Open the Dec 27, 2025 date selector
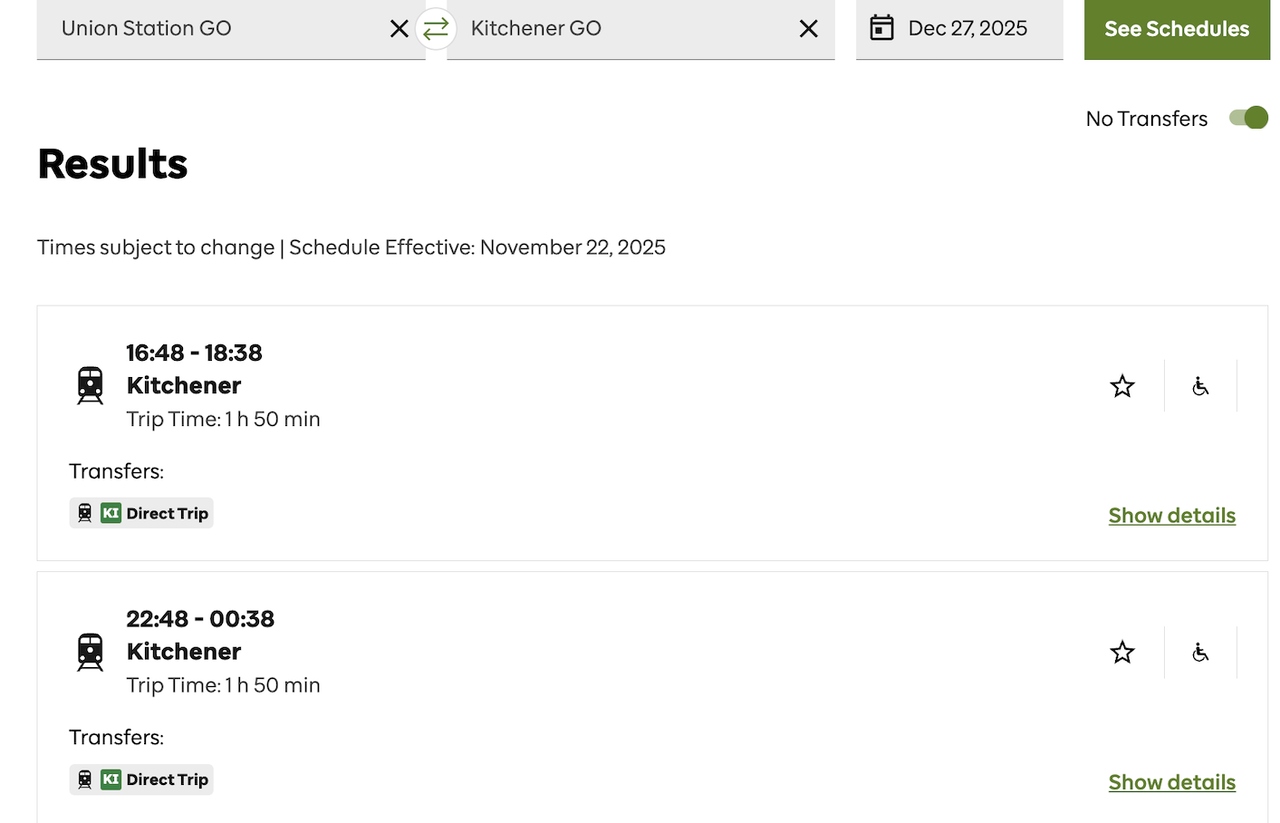The width and height of the screenshot is (1280, 823). [967, 29]
